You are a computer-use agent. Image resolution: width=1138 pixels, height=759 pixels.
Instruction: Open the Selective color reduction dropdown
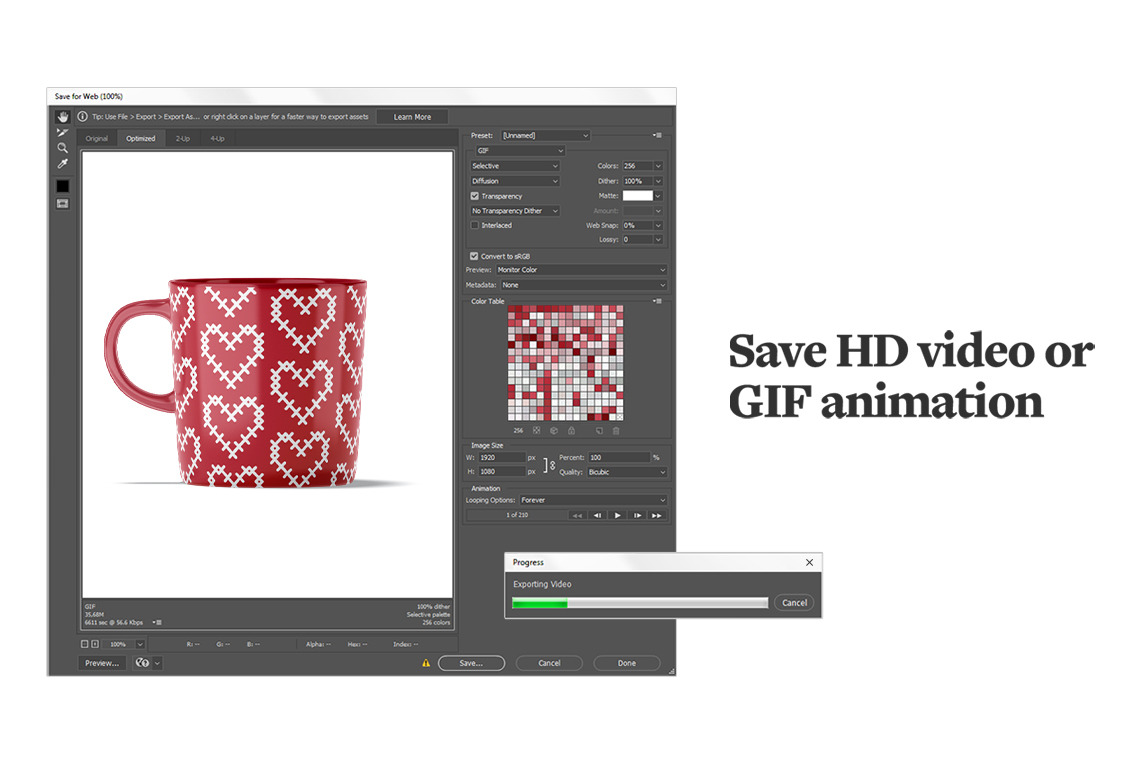coord(515,165)
